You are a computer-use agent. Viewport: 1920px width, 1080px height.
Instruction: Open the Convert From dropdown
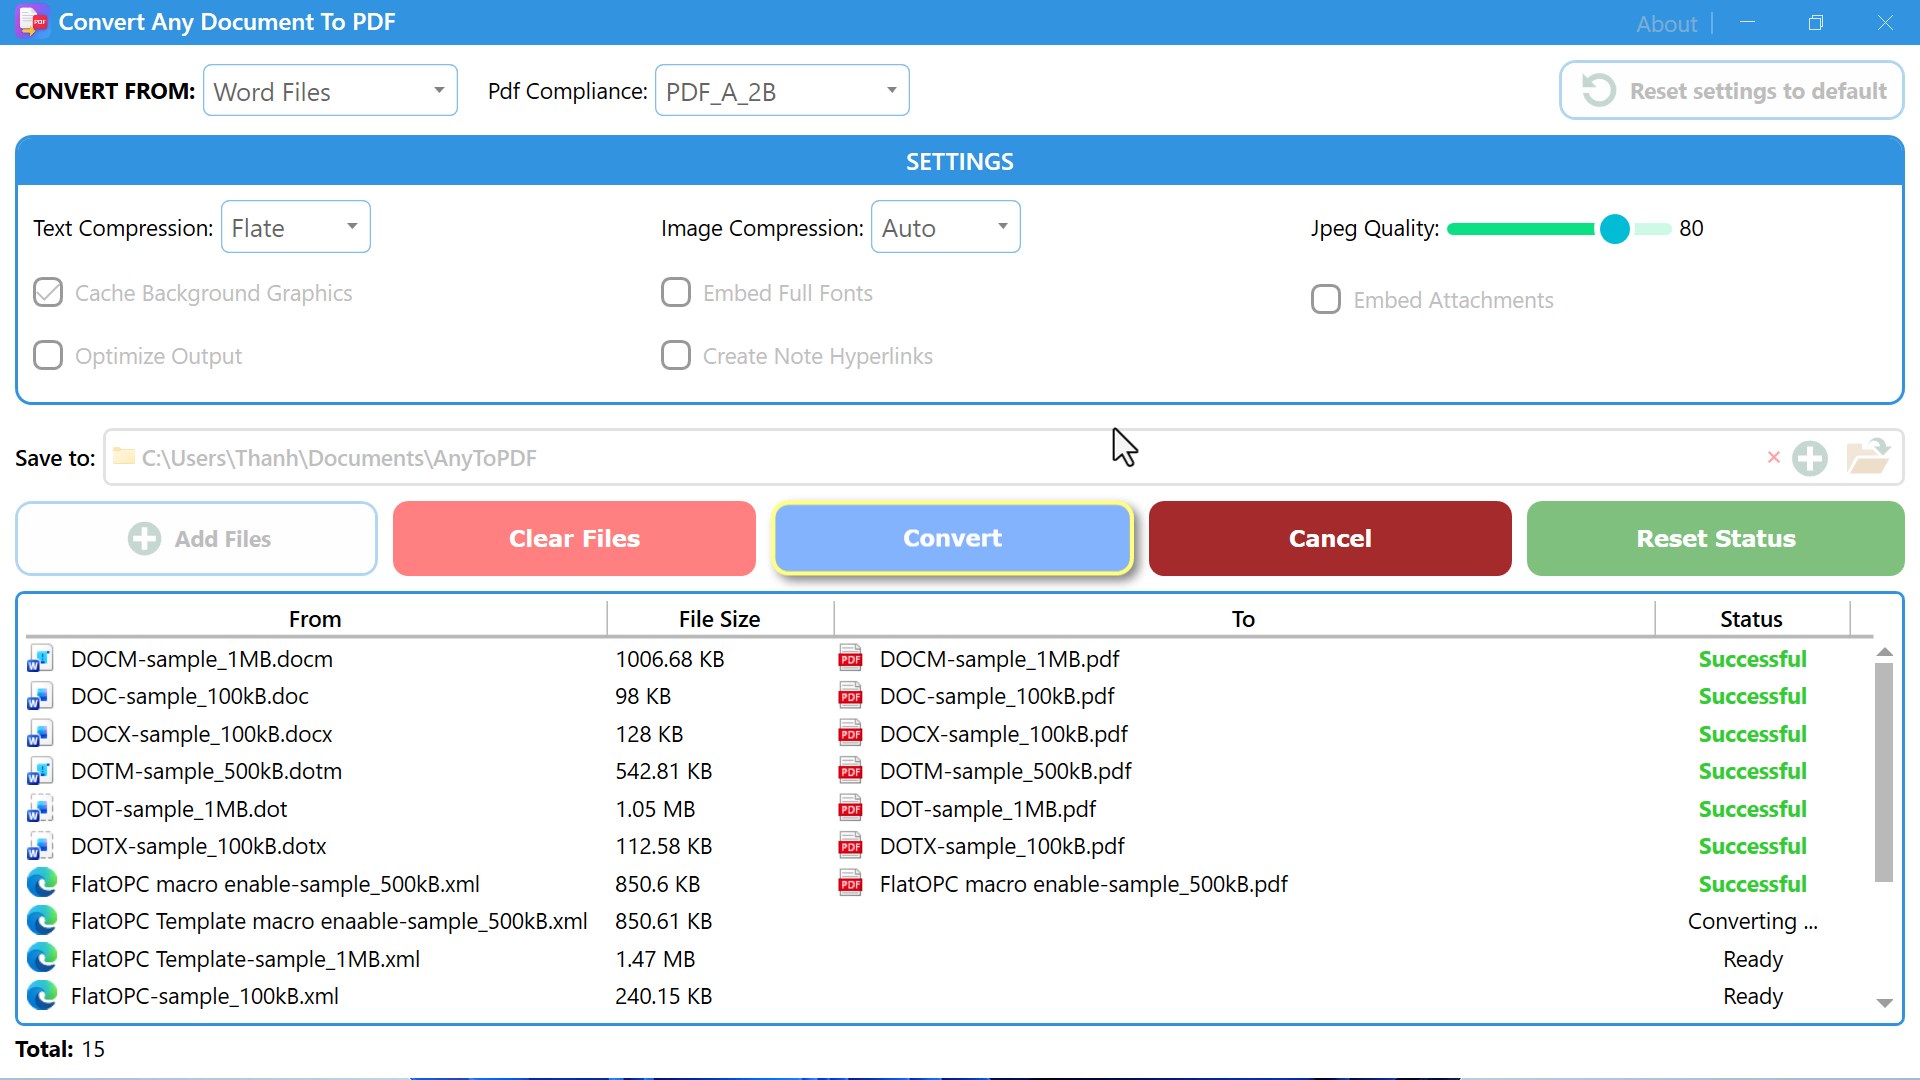coord(330,91)
